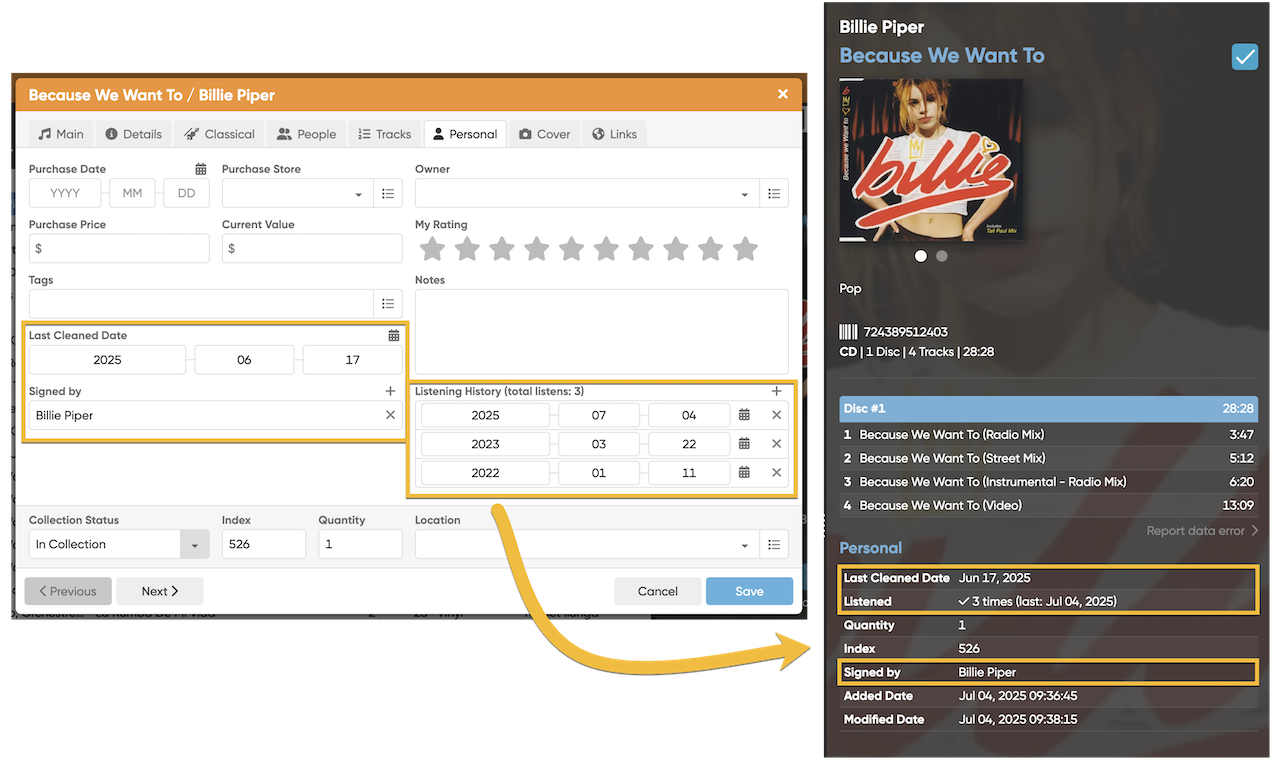Open the Report data error link

(x=1202, y=531)
